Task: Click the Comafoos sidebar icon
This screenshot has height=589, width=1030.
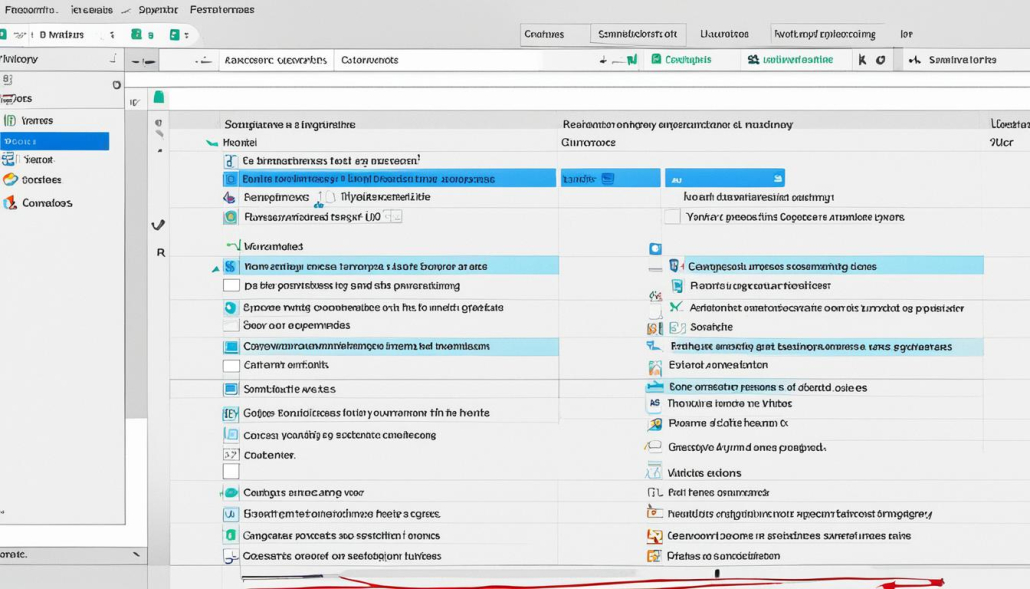Action: pos(10,203)
